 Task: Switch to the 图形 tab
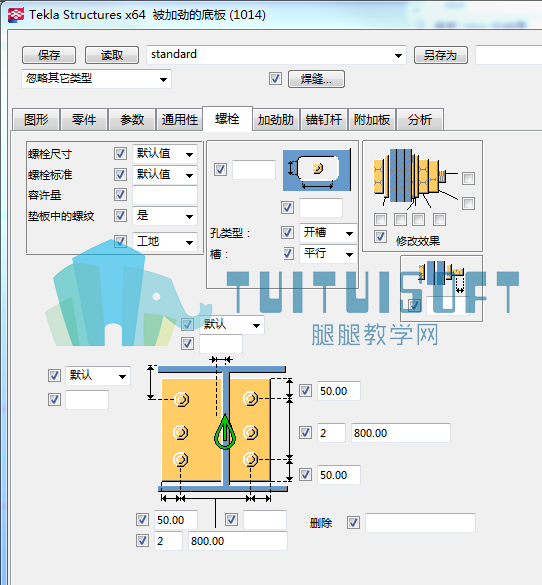point(36,120)
